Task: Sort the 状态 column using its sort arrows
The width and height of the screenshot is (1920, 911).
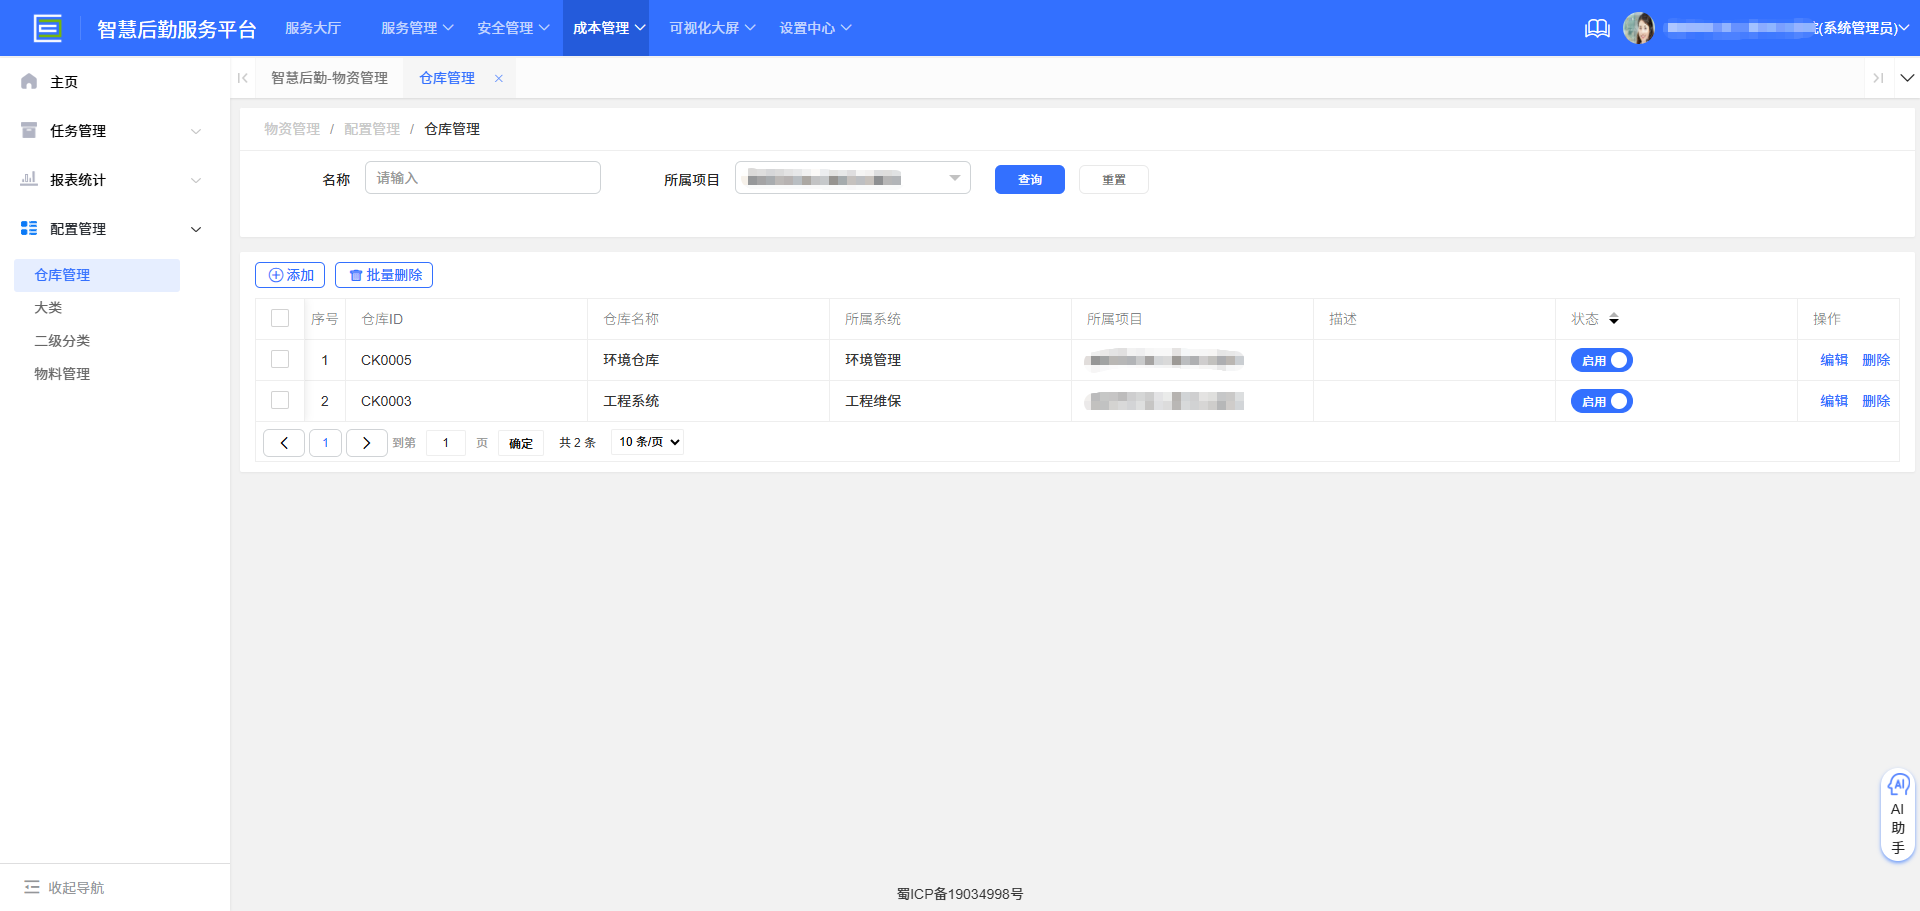Action: [x=1614, y=319]
